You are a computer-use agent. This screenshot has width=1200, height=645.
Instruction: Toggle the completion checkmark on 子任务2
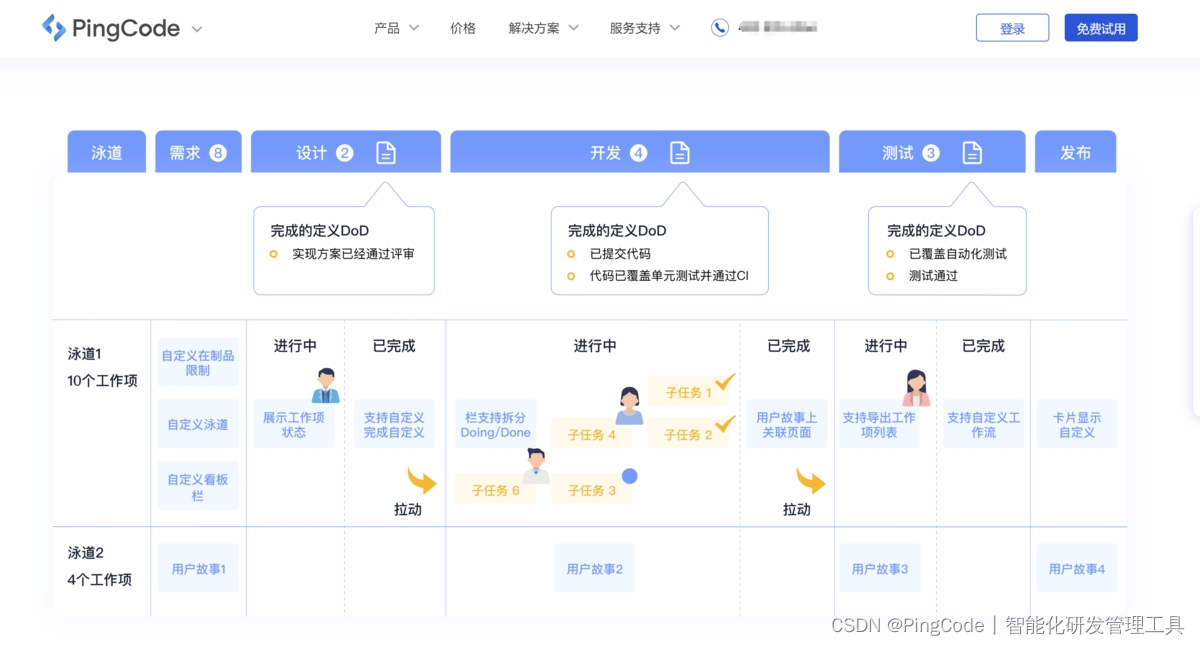coord(725,425)
